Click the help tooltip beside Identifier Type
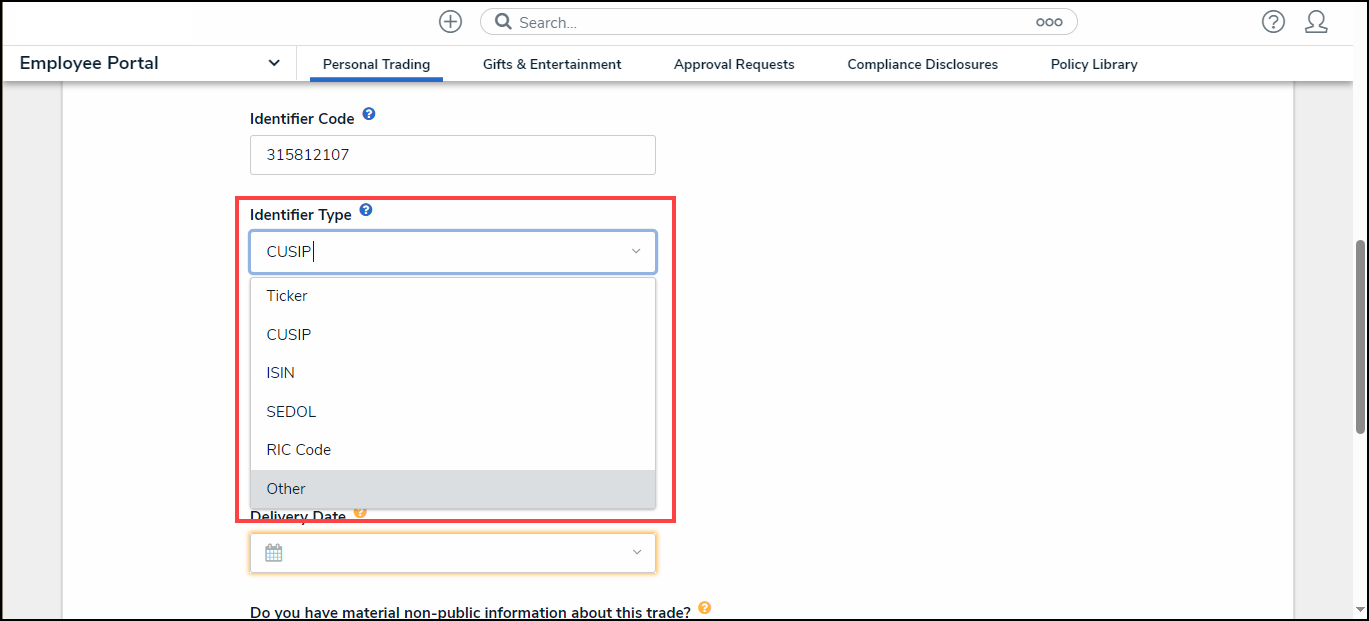This screenshot has height=621, width=1369. click(366, 210)
